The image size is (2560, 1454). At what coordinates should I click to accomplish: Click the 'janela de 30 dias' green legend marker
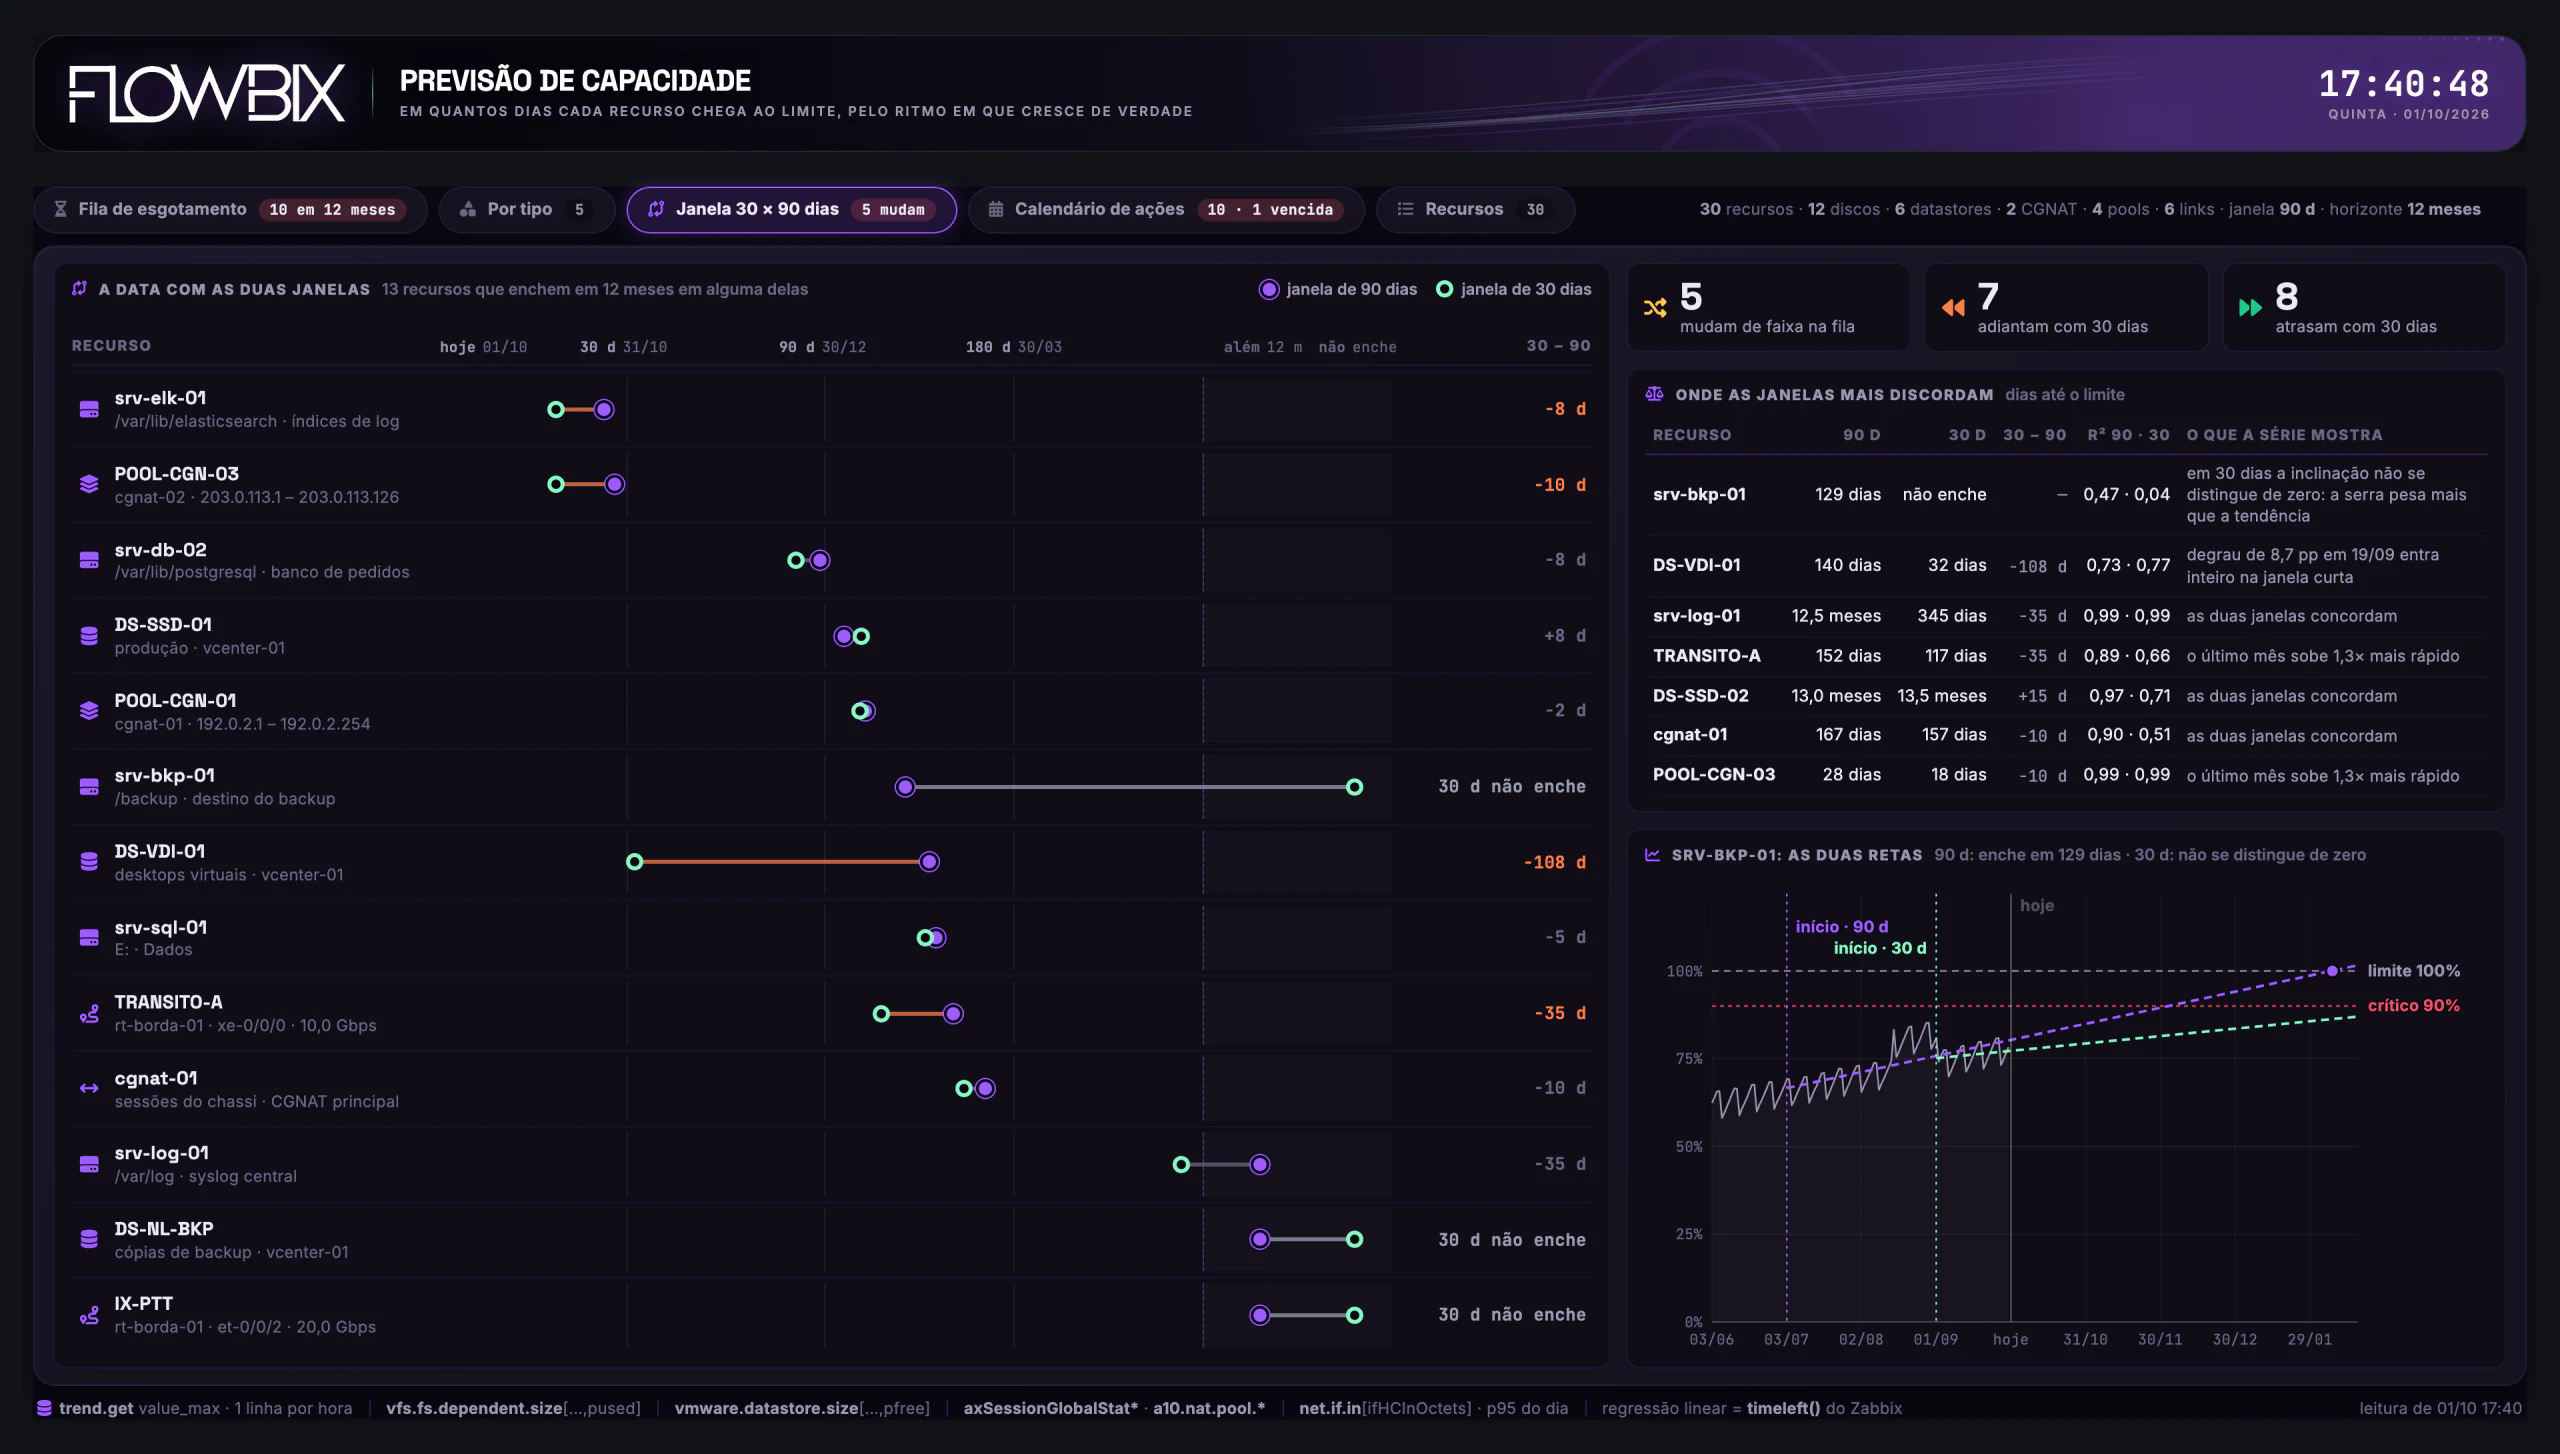tap(1444, 289)
